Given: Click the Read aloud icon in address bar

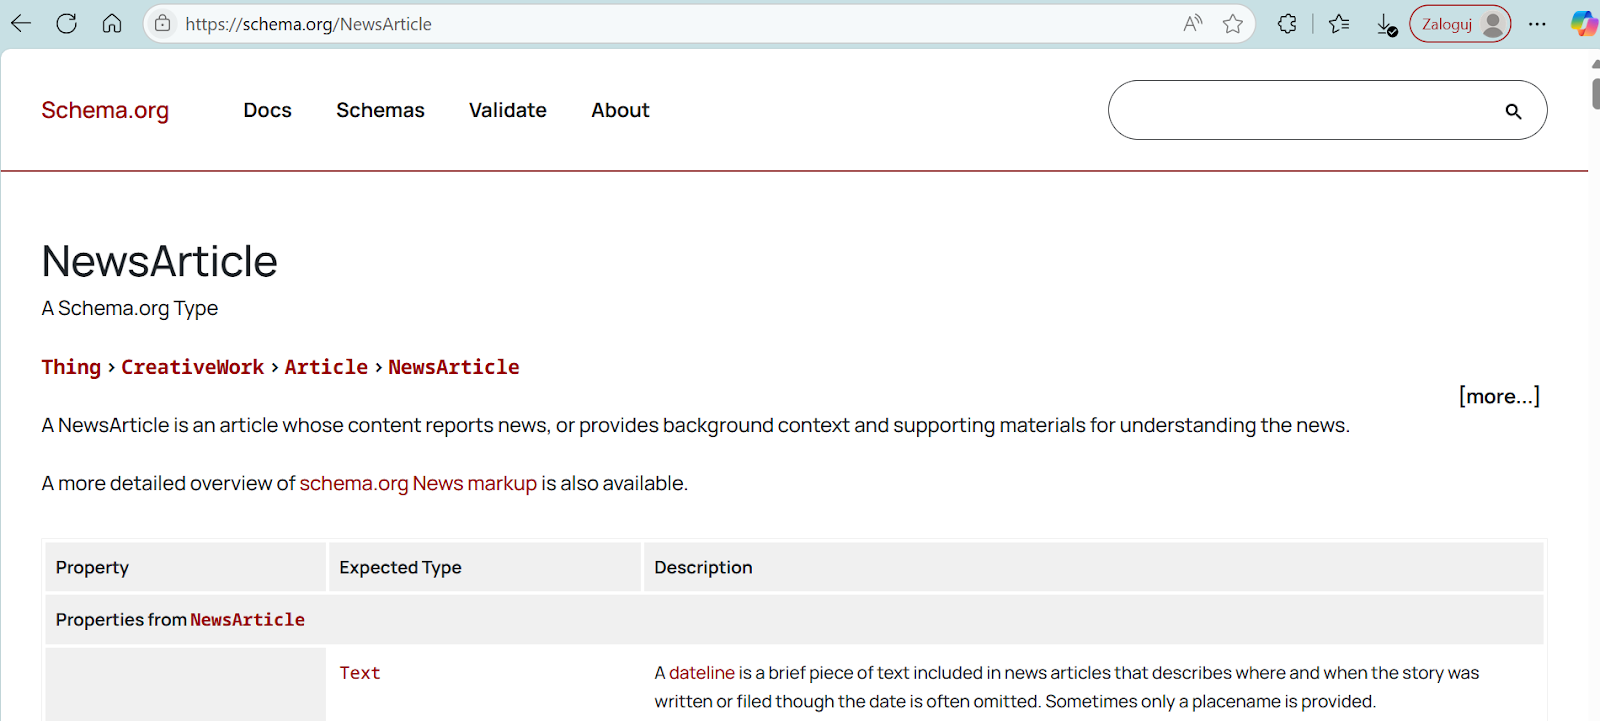Looking at the screenshot, I should coord(1192,23).
